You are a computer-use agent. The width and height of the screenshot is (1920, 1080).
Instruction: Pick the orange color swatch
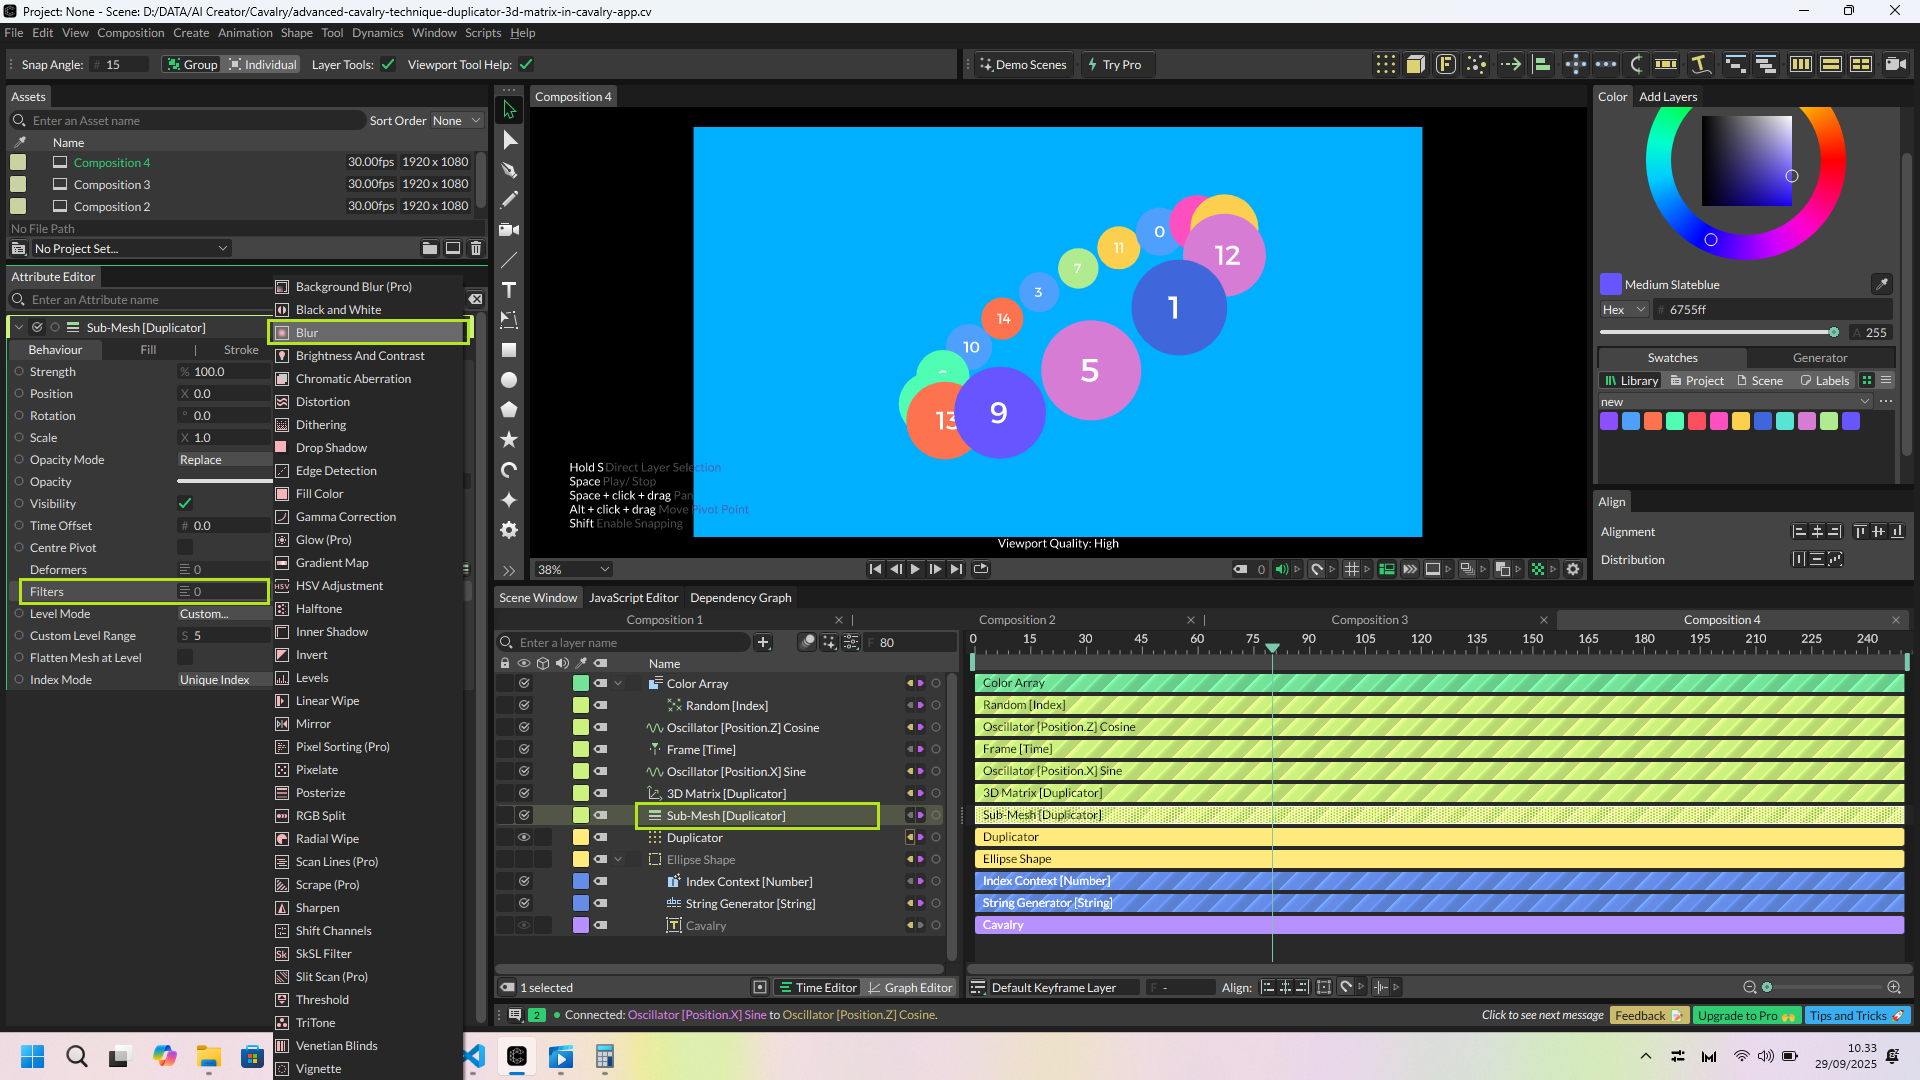(1653, 421)
